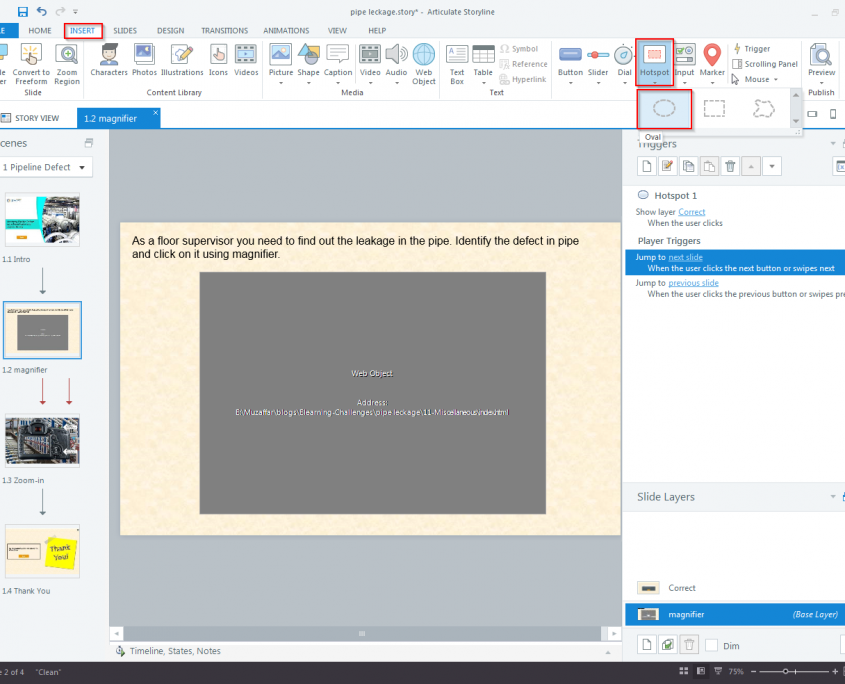Click the 'previous slide' trigger link
The height and width of the screenshot is (684, 845).
coord(693,283)
